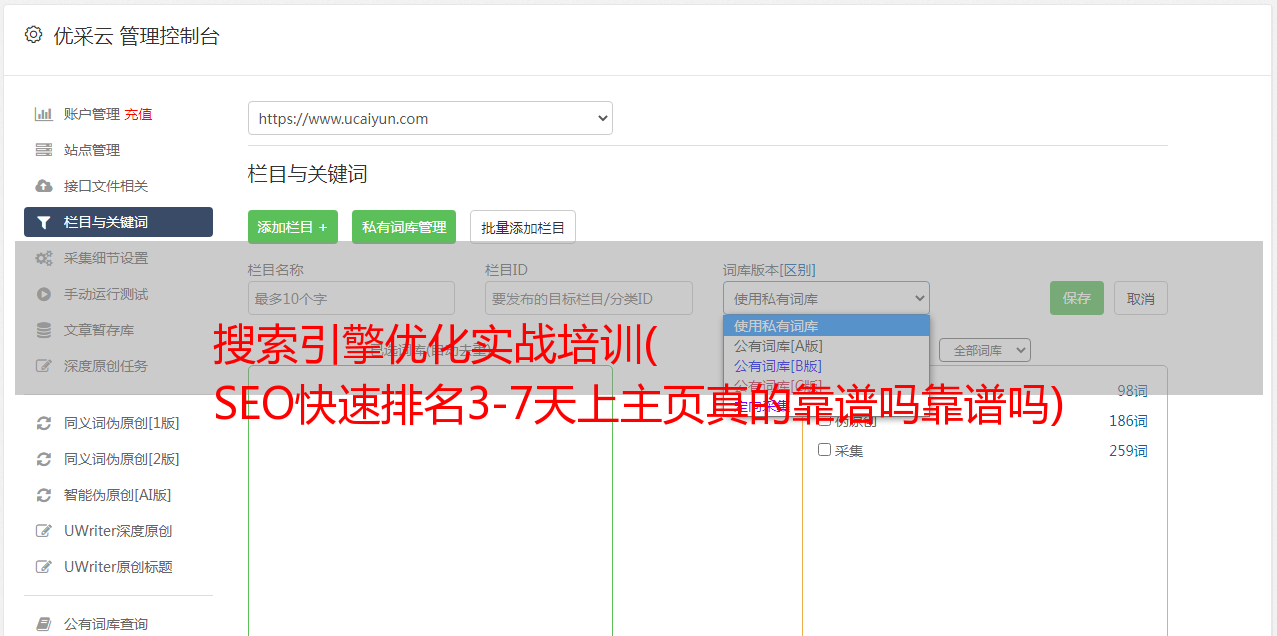Click refresh icon beside 同义词伪原创[2版]
The image size is (1277, 636).
click(44, 459)
